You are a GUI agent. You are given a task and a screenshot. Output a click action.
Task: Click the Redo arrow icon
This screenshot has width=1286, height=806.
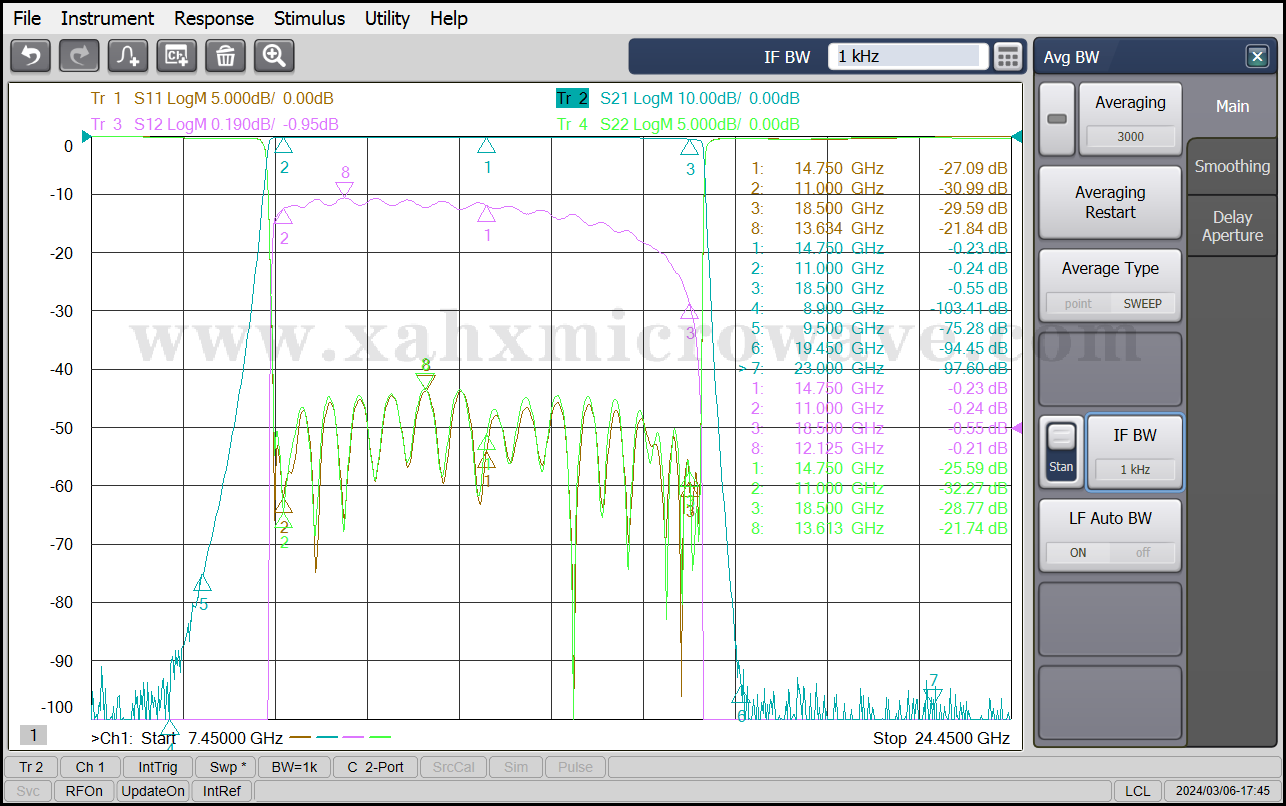point(79,56)
